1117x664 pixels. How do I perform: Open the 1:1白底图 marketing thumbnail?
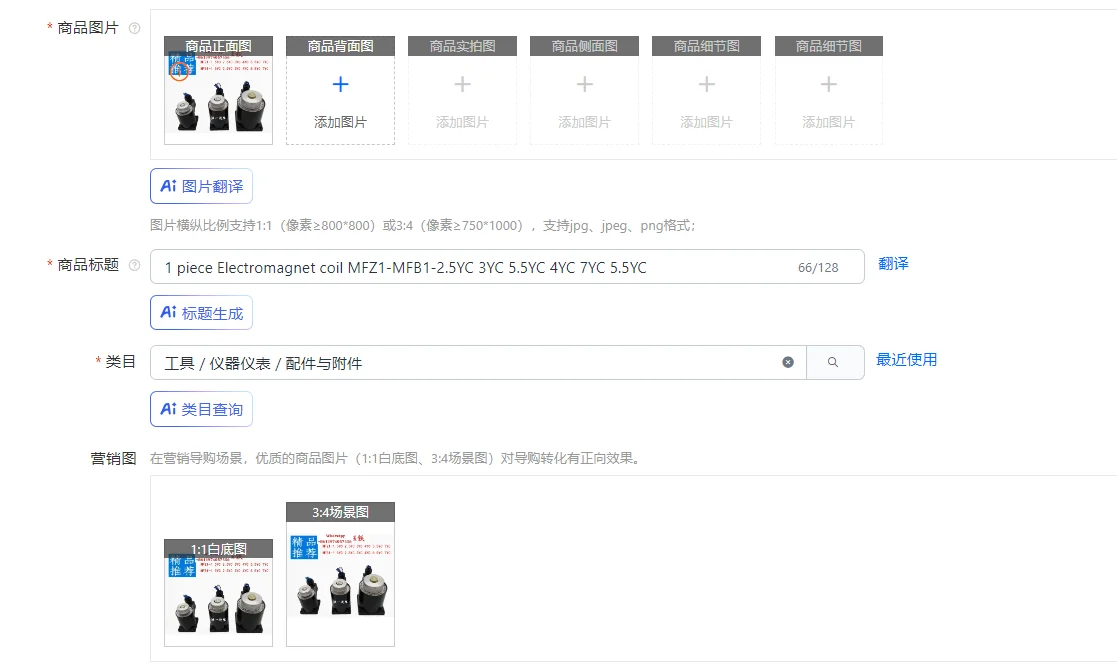pos(218,593)
